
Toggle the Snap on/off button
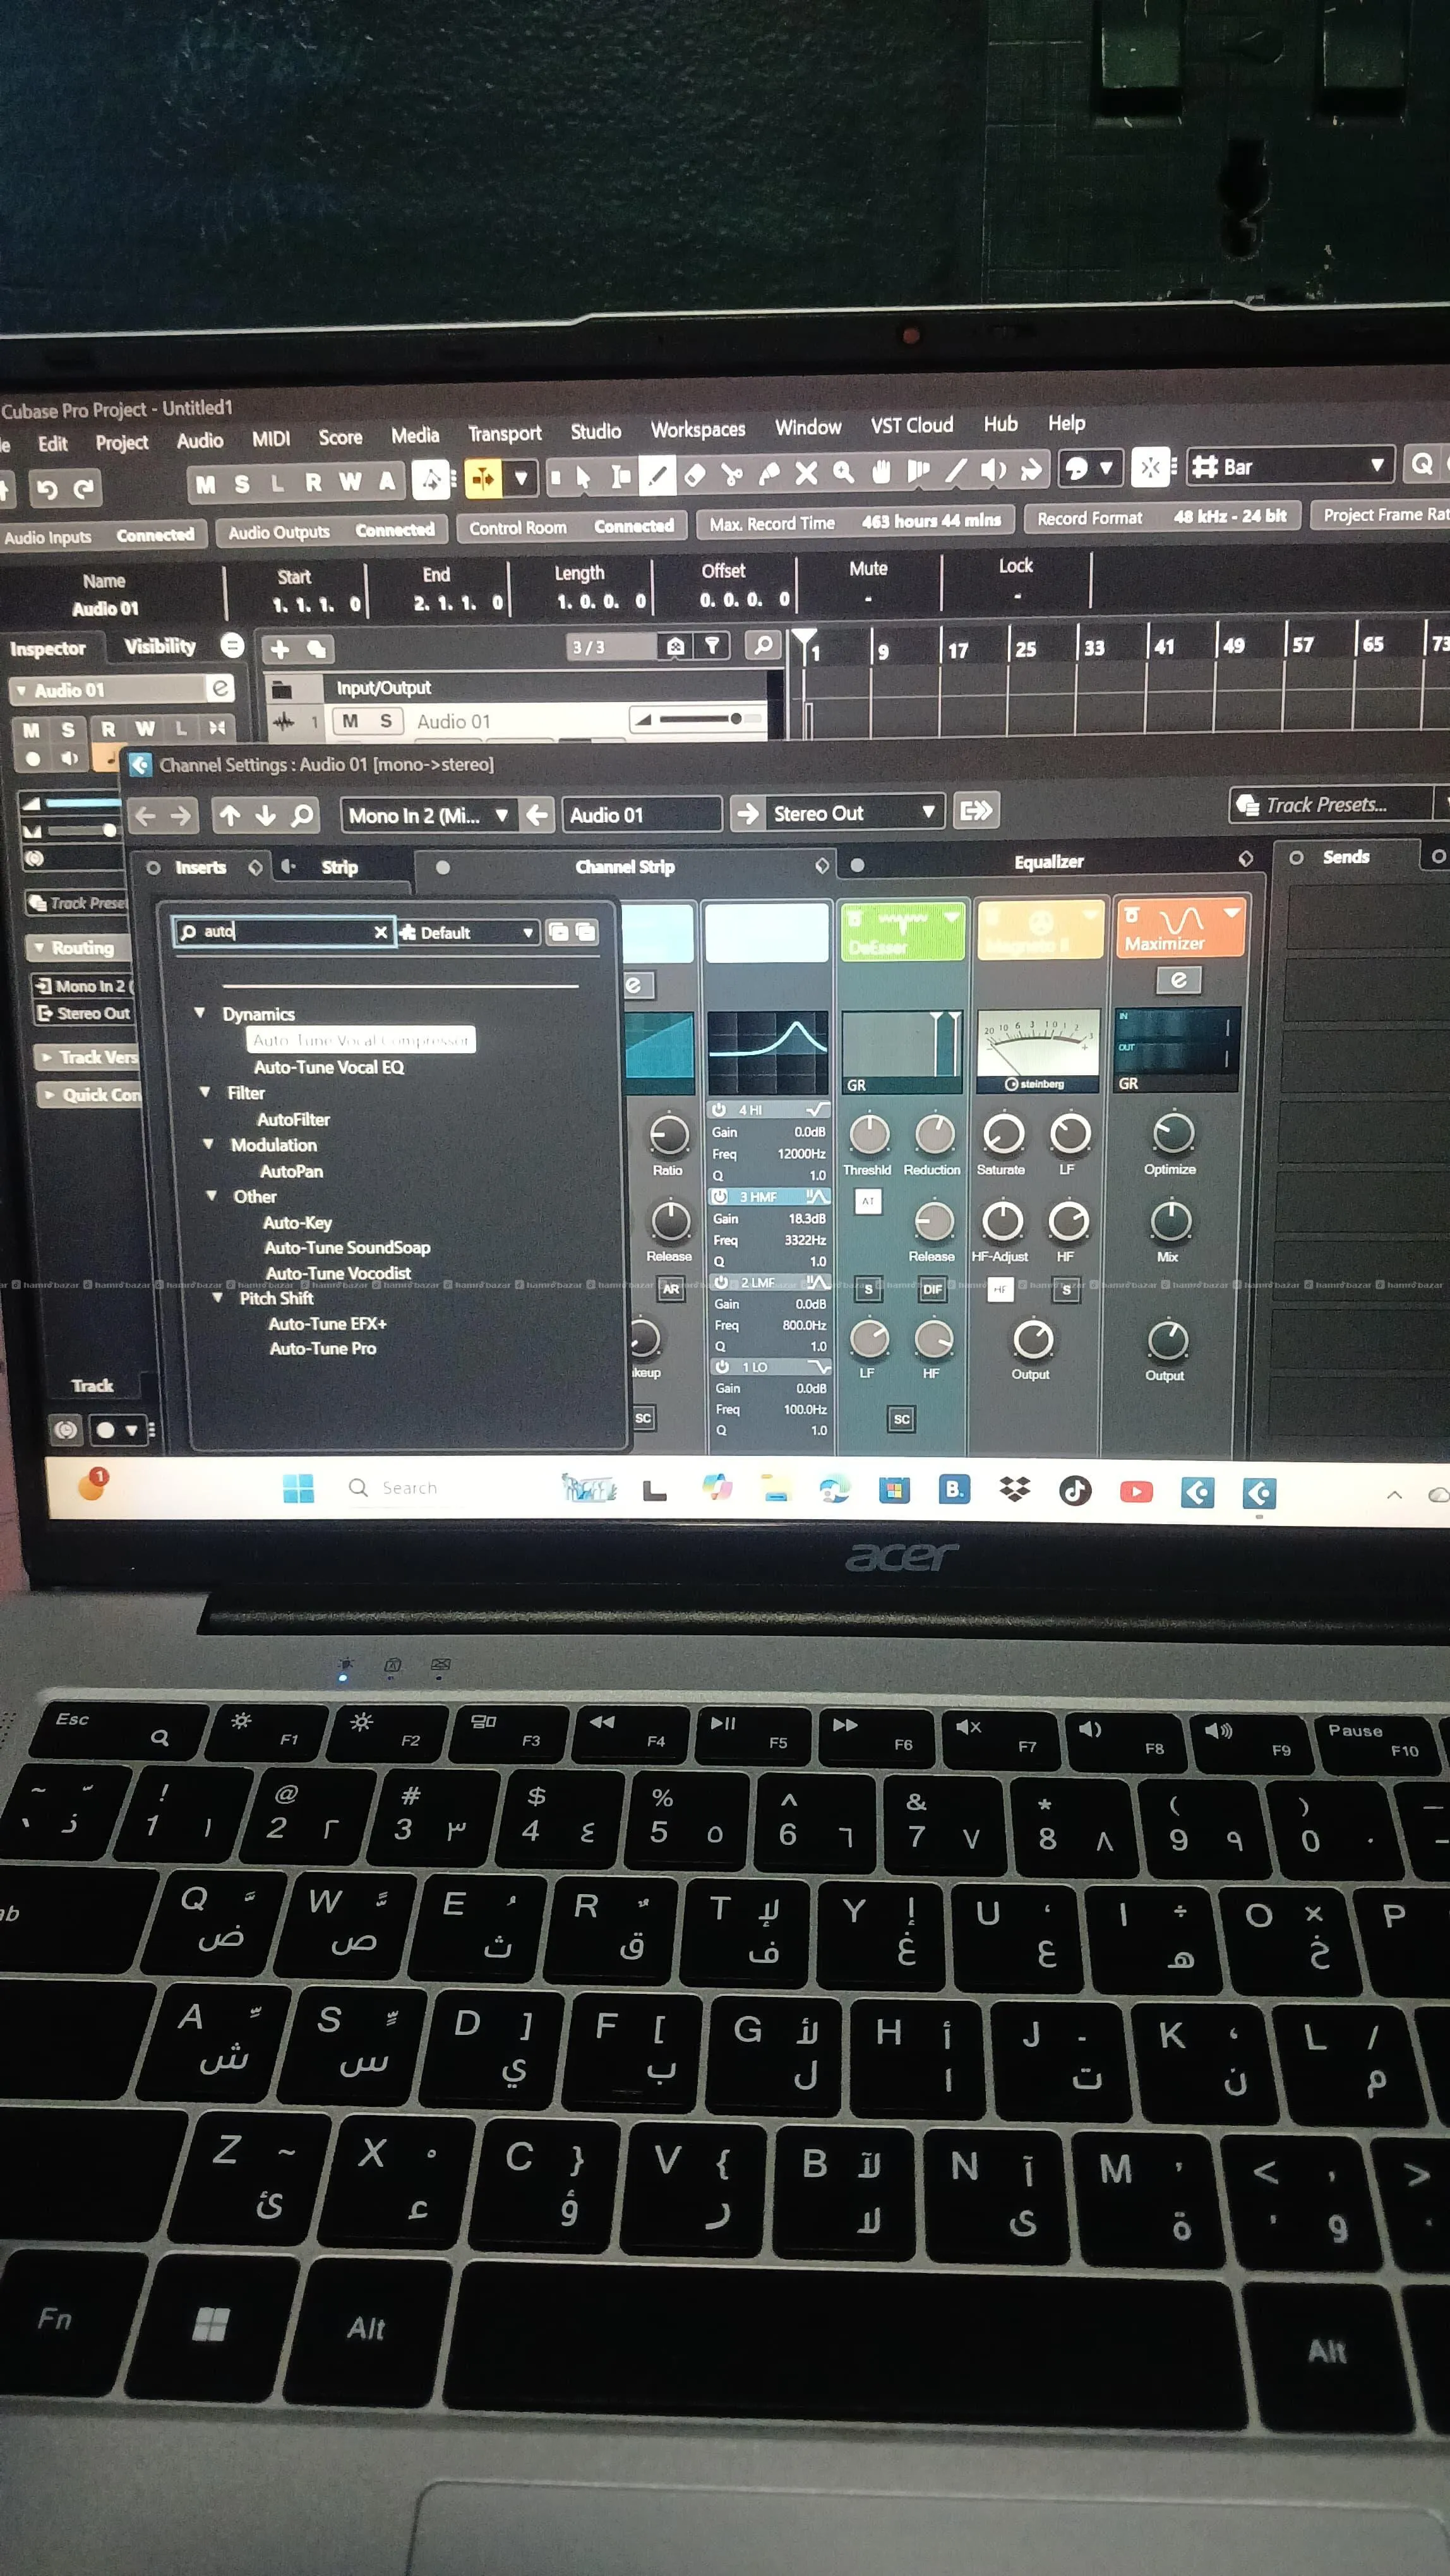(1151, 467)
